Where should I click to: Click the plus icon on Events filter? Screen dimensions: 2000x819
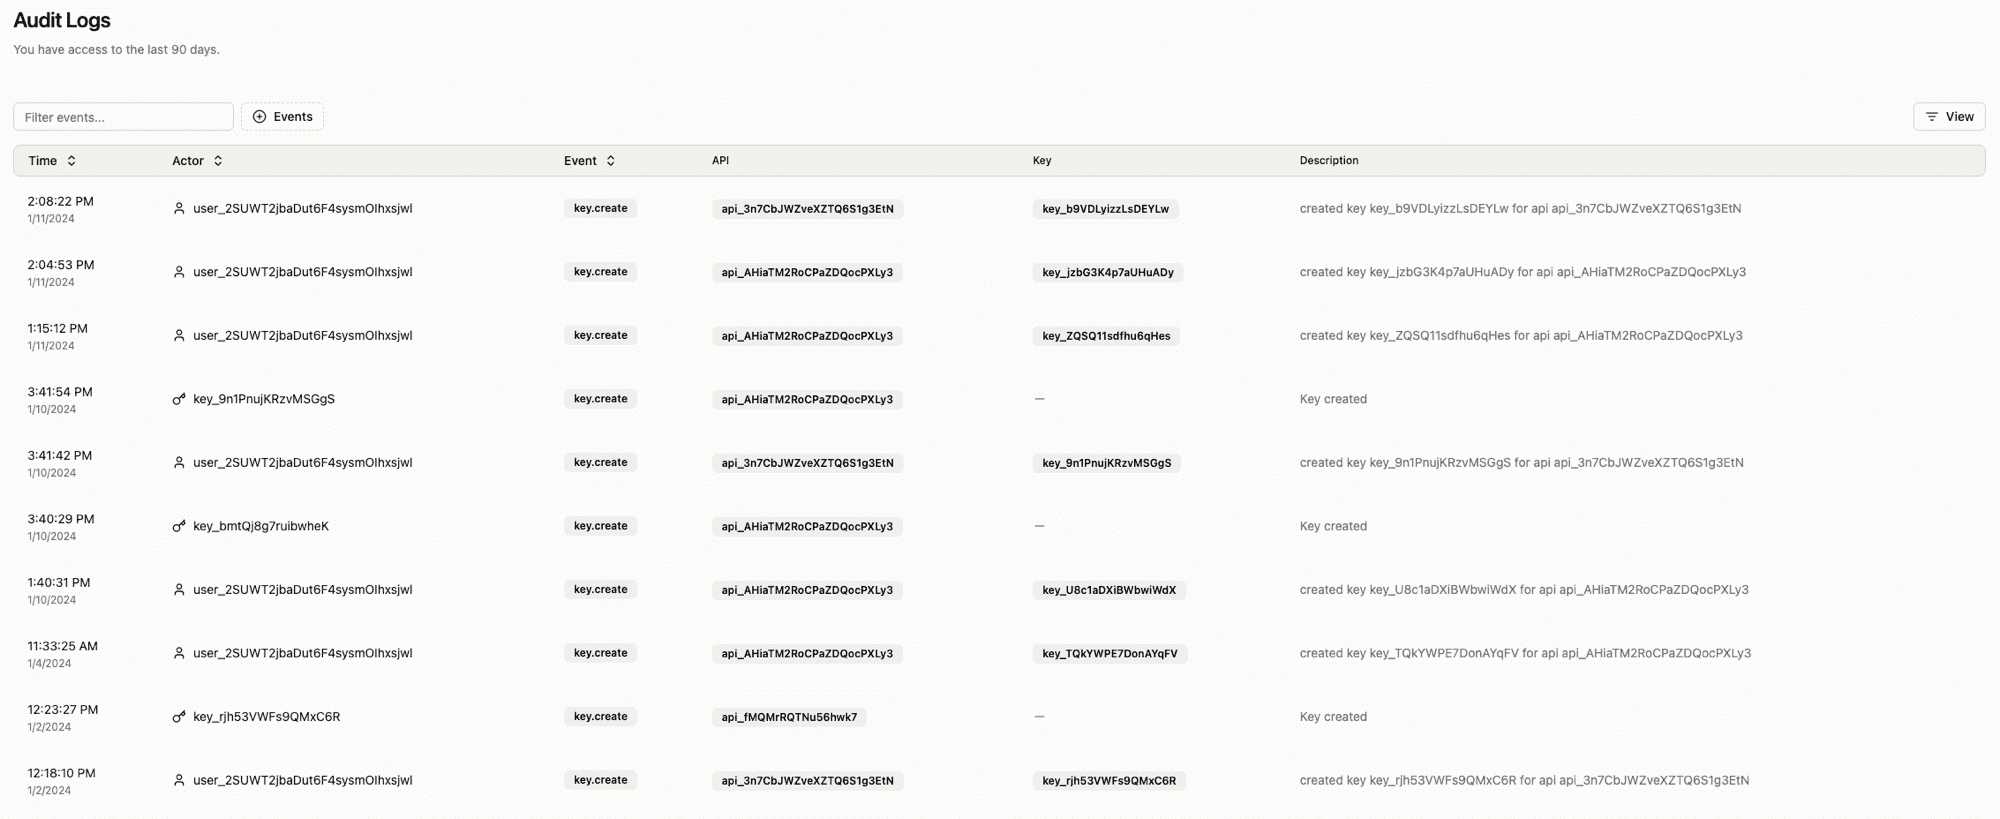260,117
